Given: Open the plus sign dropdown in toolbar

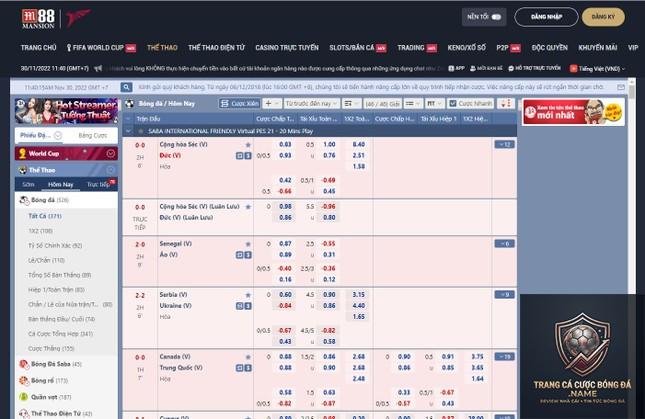Looking at the screenshot, I should (272, 104).
